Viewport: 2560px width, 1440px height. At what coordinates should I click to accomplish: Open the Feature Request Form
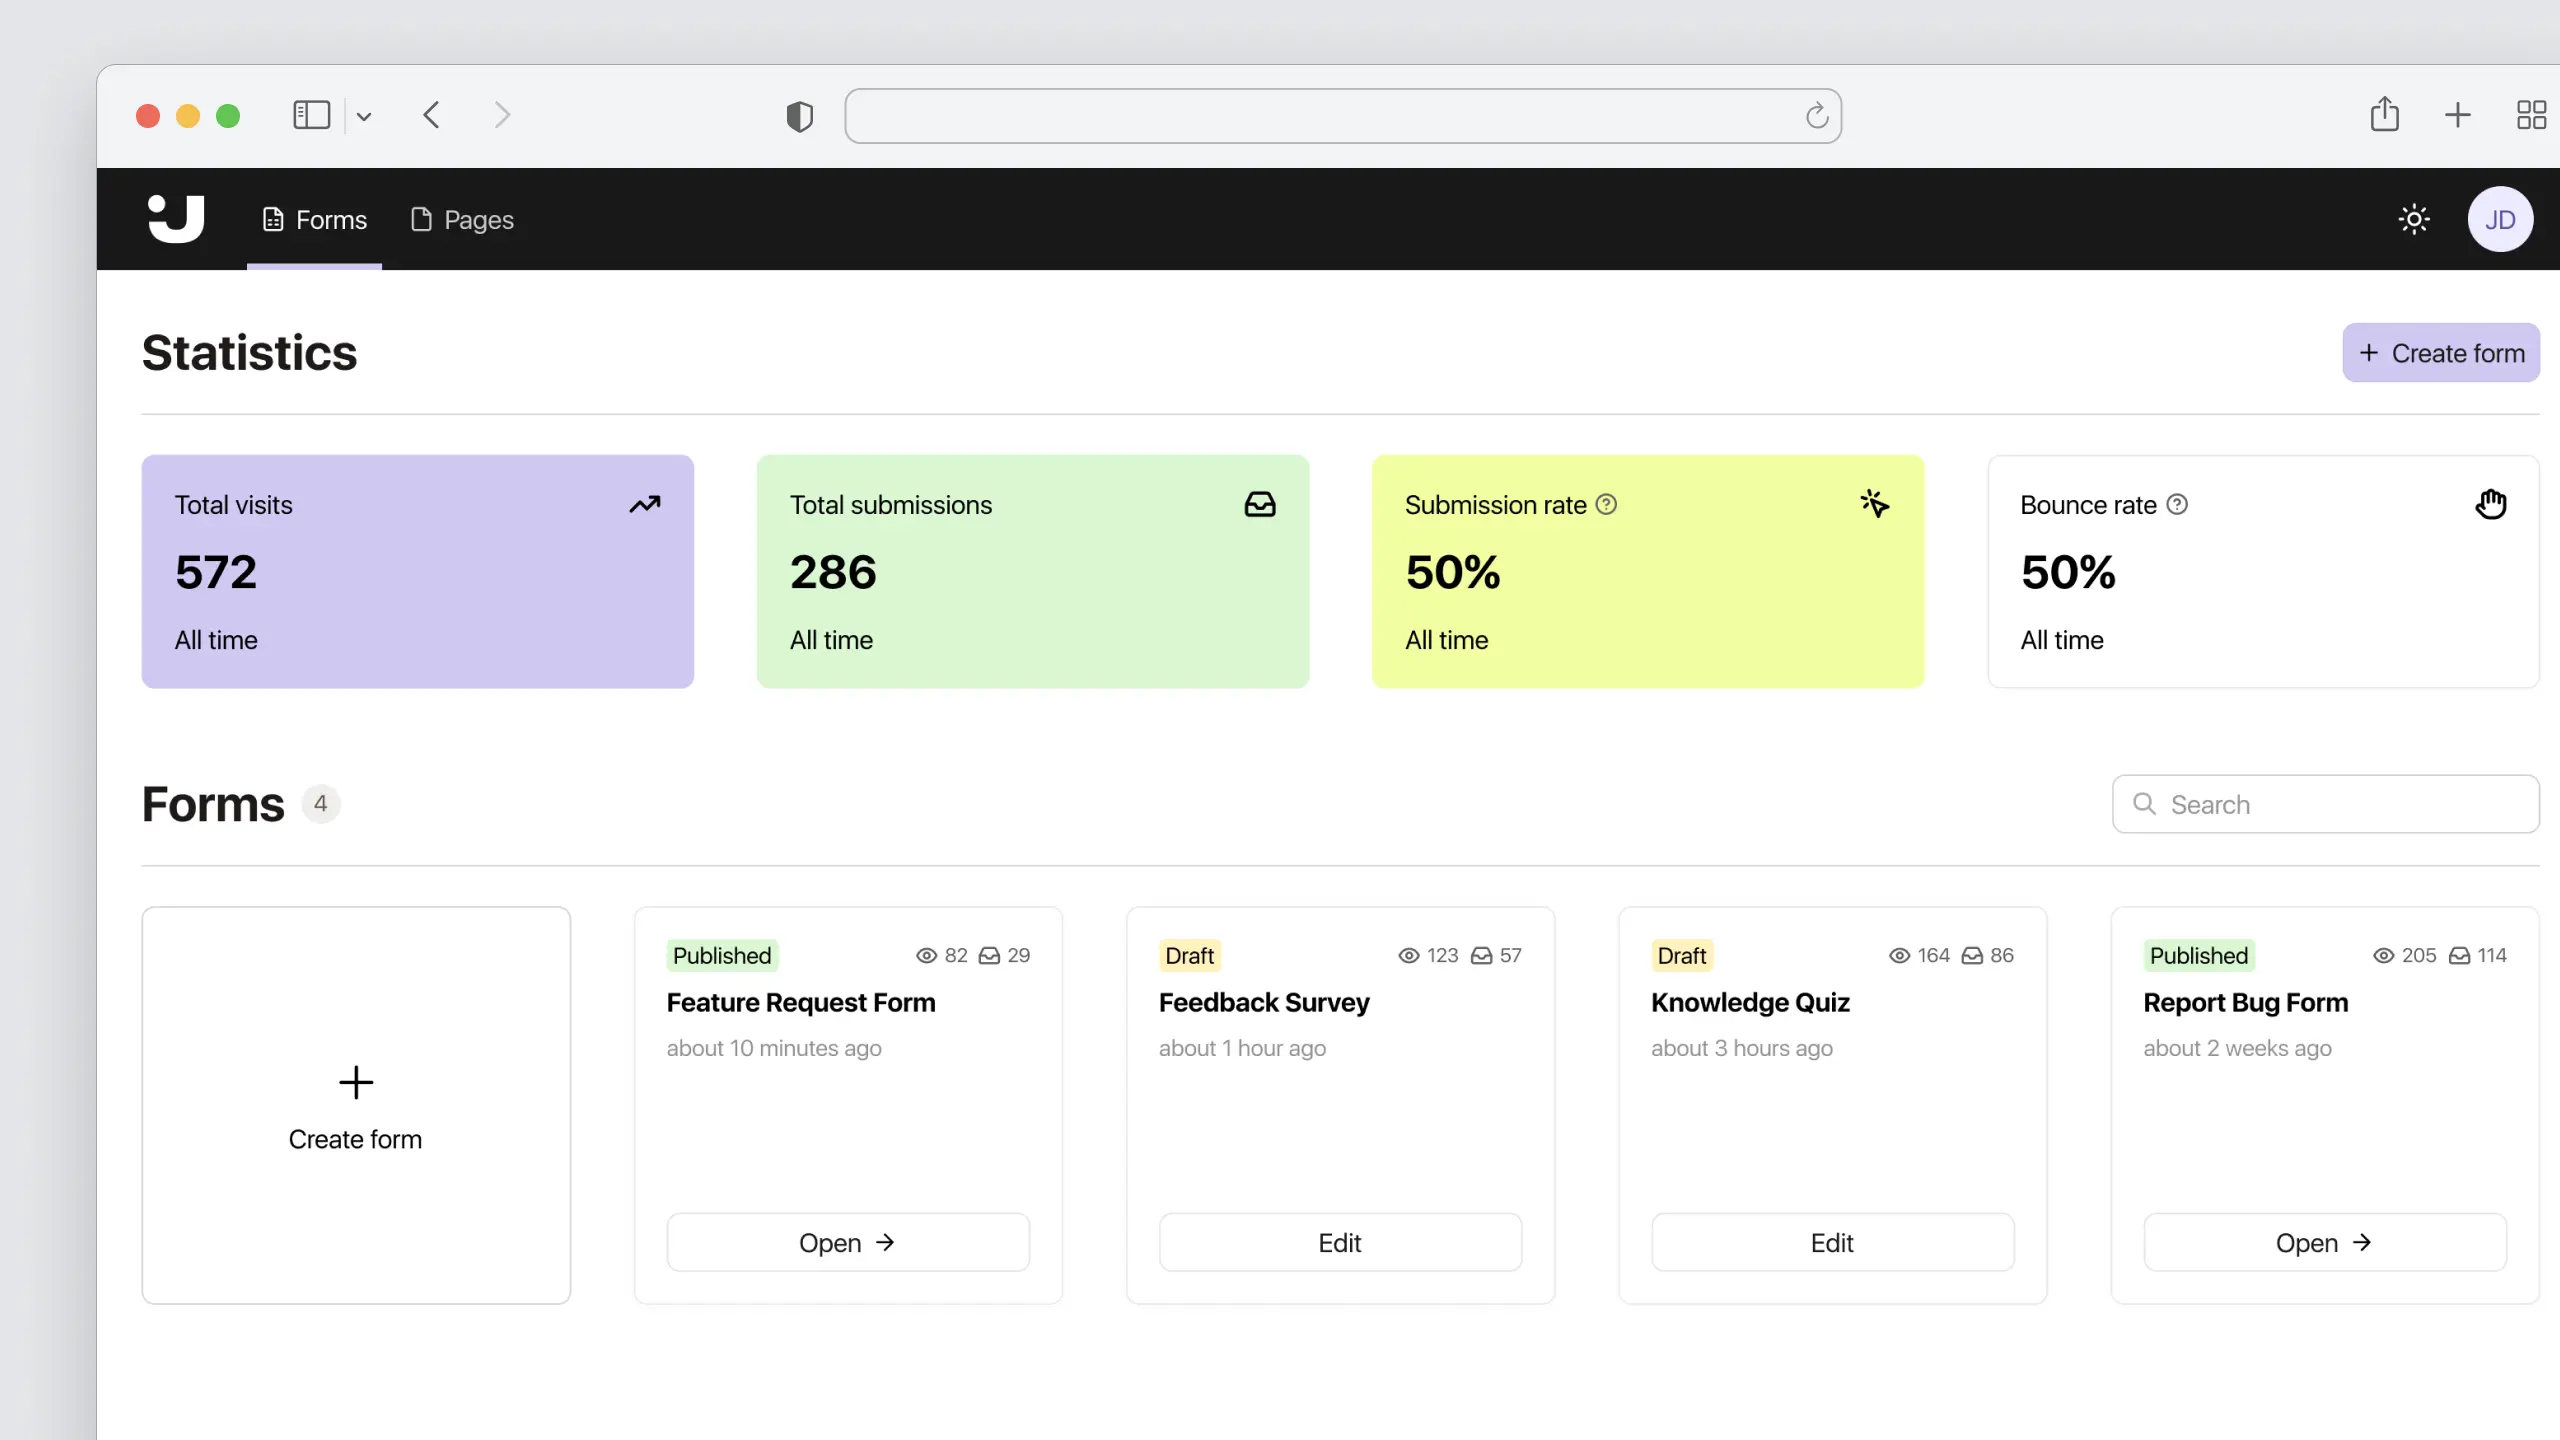click(x=847, y=1242)
